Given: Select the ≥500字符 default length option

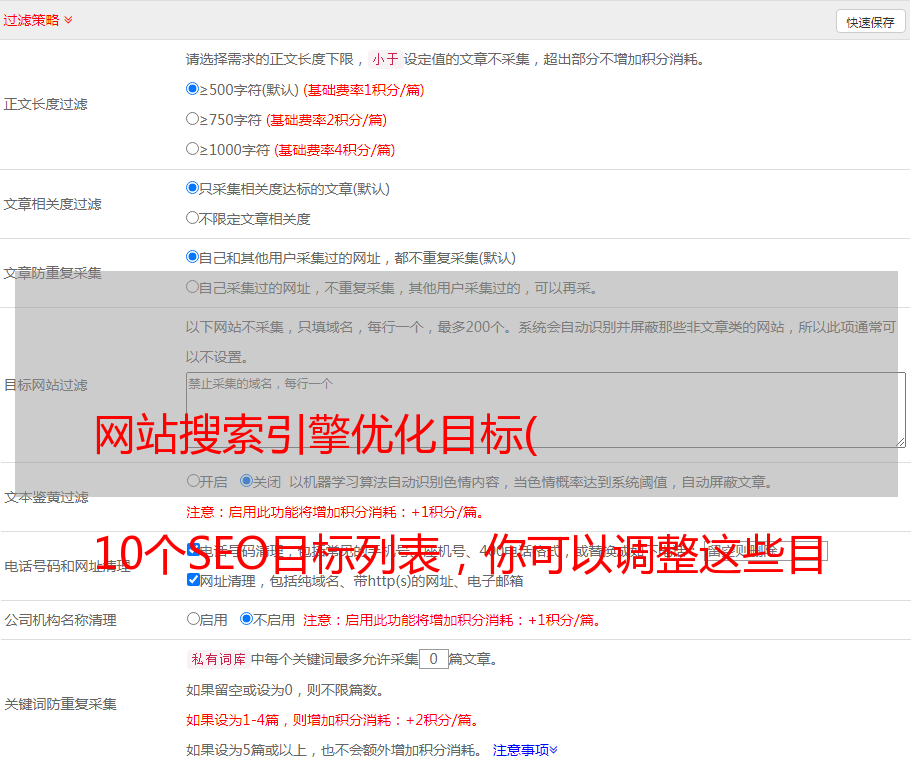Looking at the screenshot, I should tap(192, 89).
